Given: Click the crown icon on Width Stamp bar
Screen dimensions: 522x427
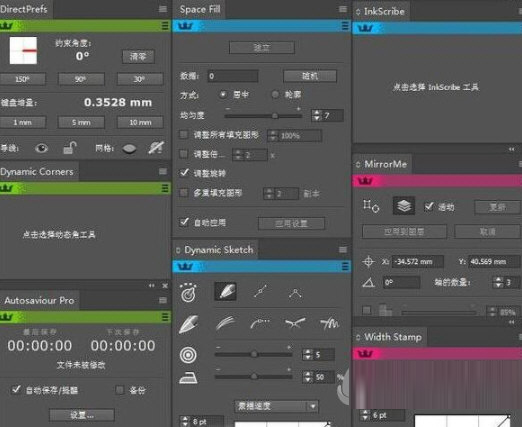Looking at the screenshot, I should (365, 354).
